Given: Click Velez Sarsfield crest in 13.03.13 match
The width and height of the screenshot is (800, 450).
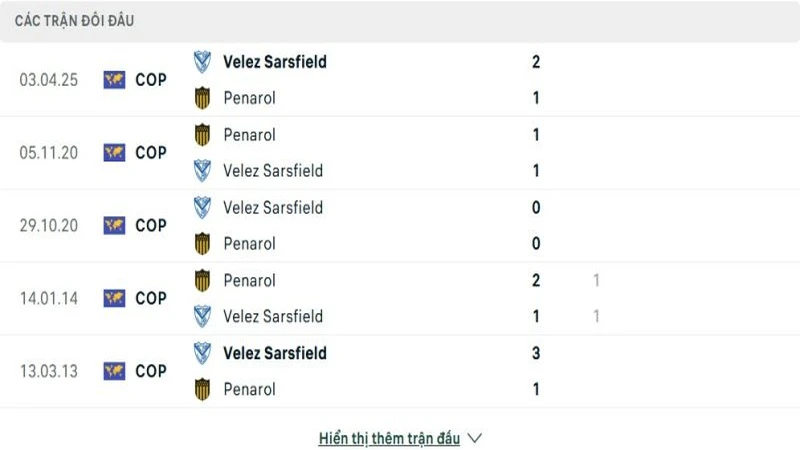Looking at the screenshot, I should coord(203,353).
